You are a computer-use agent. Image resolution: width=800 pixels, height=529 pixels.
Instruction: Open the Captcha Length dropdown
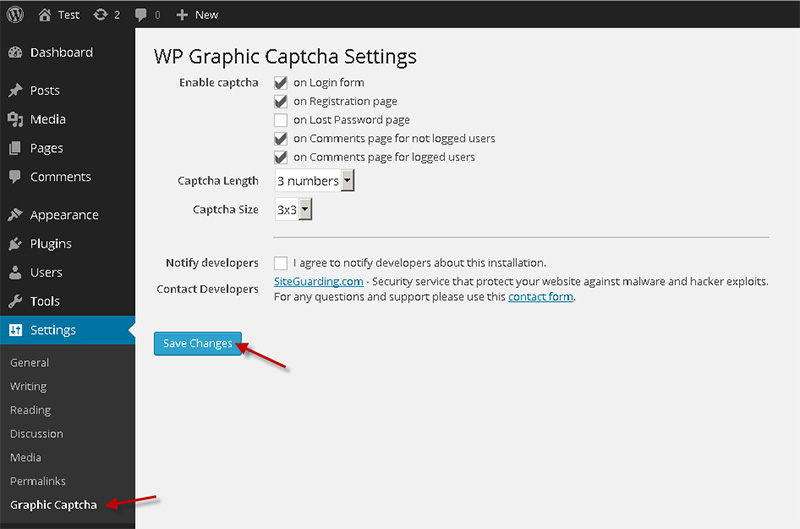coord(314,181)
